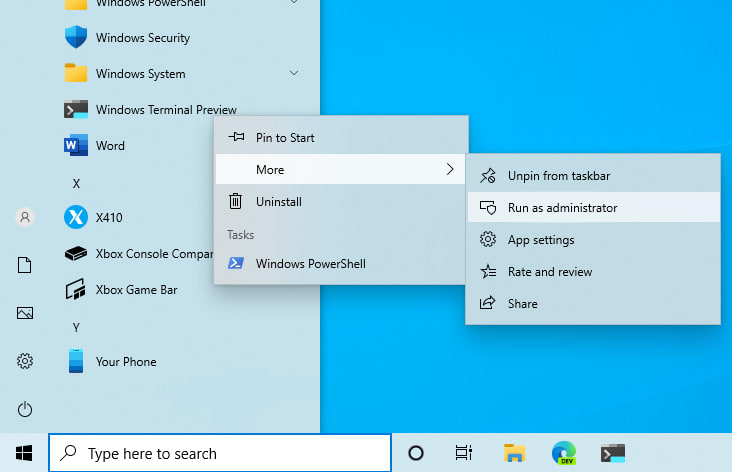The image size is (732, 472).
Task: Open the More submenu entry
Action: tap(341, 169)
